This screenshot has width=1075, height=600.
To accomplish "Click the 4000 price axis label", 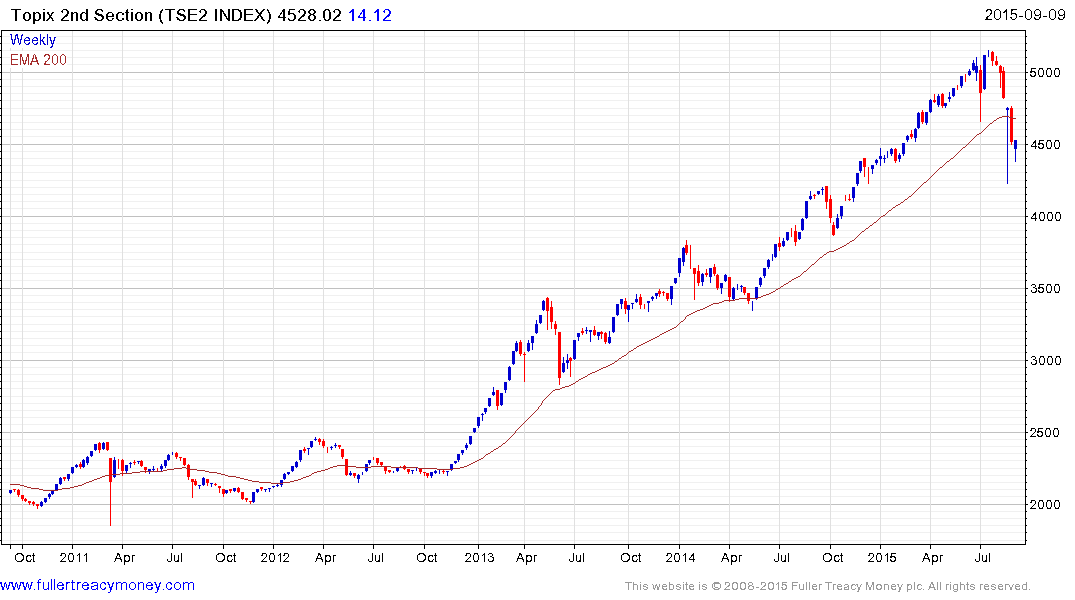I will pyautogui.click(x=1046, y=217).
